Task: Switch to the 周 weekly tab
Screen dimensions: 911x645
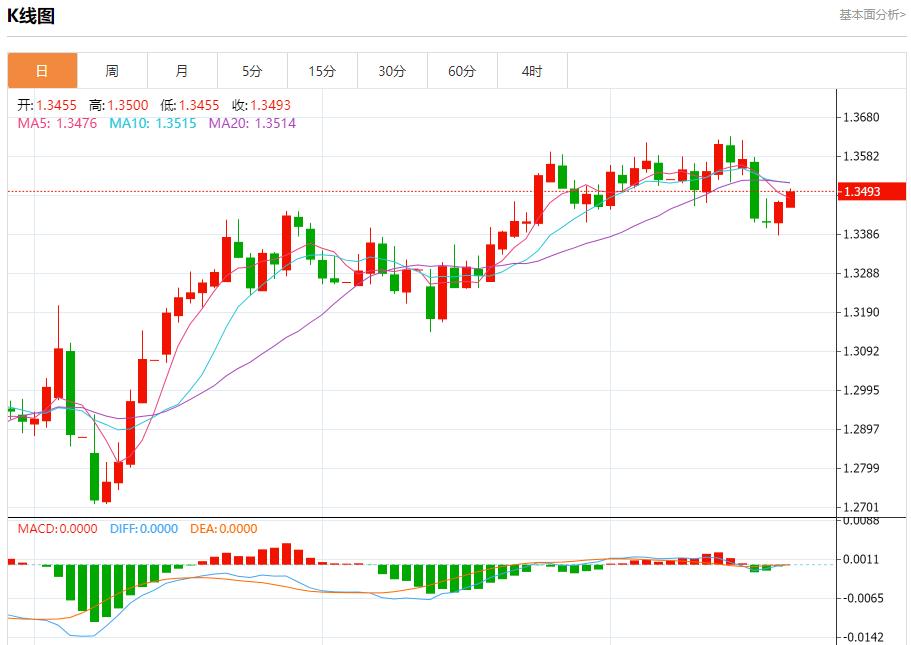Action: click(112, 71)
